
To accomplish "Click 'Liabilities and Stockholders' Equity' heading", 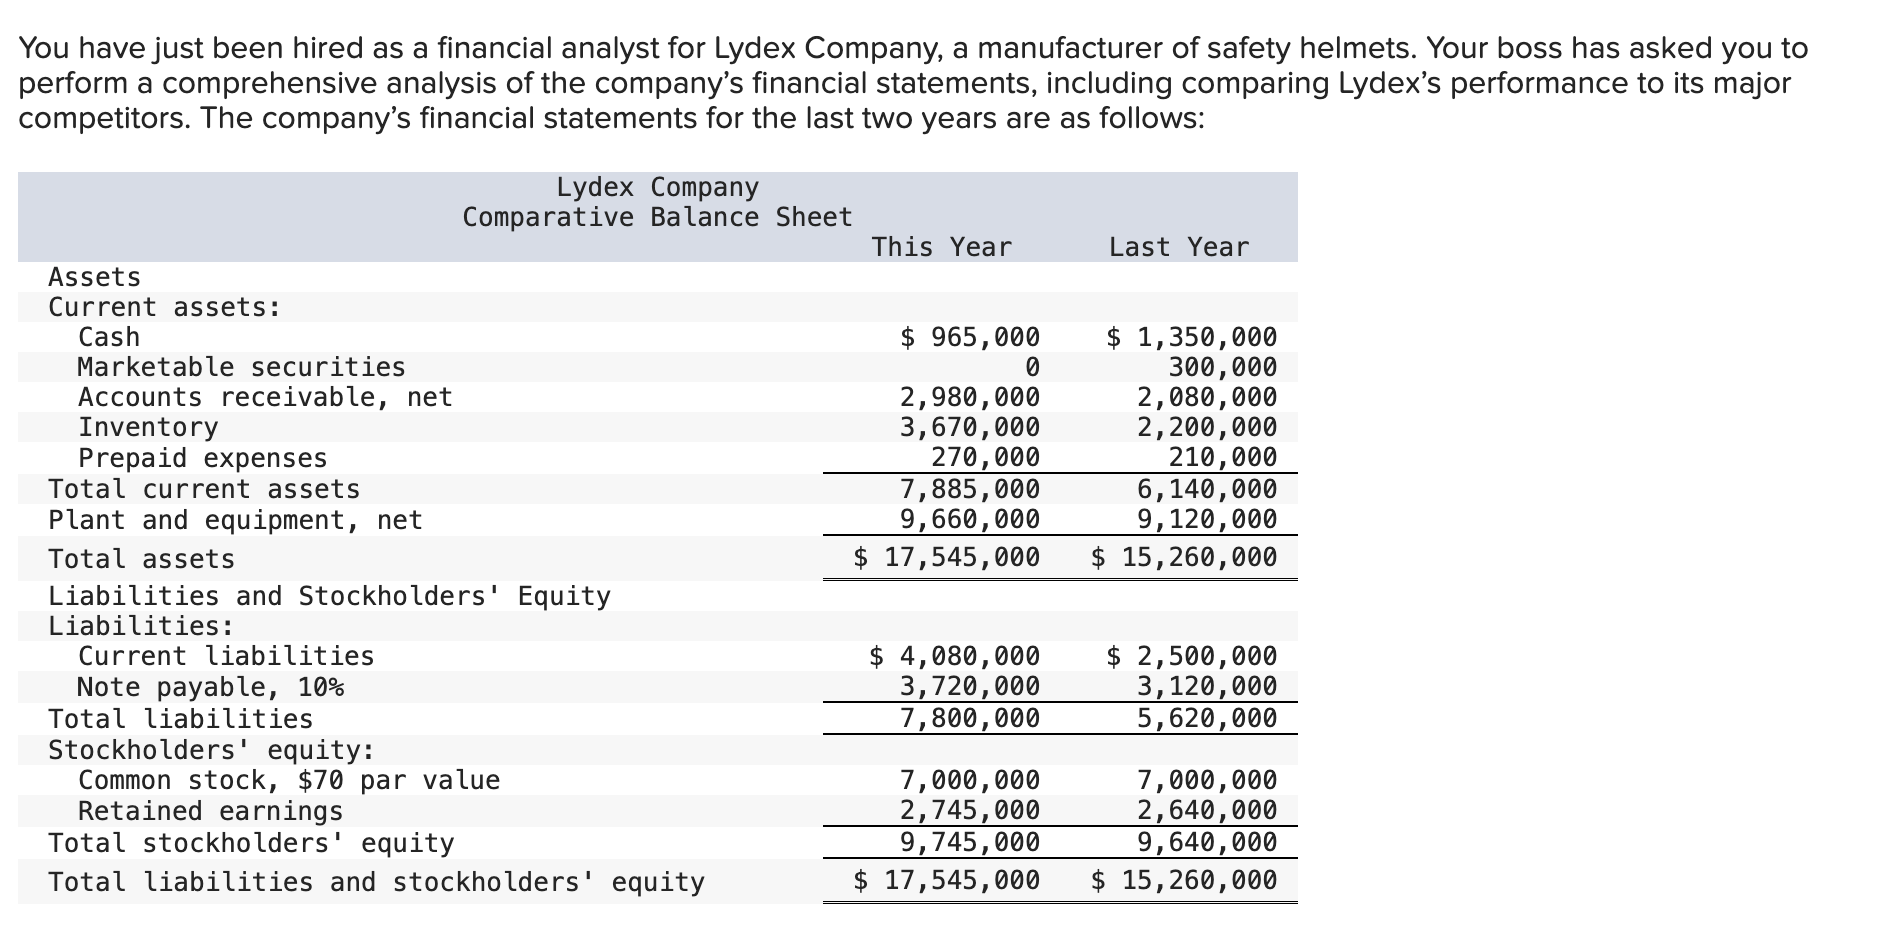I will 329,596.
